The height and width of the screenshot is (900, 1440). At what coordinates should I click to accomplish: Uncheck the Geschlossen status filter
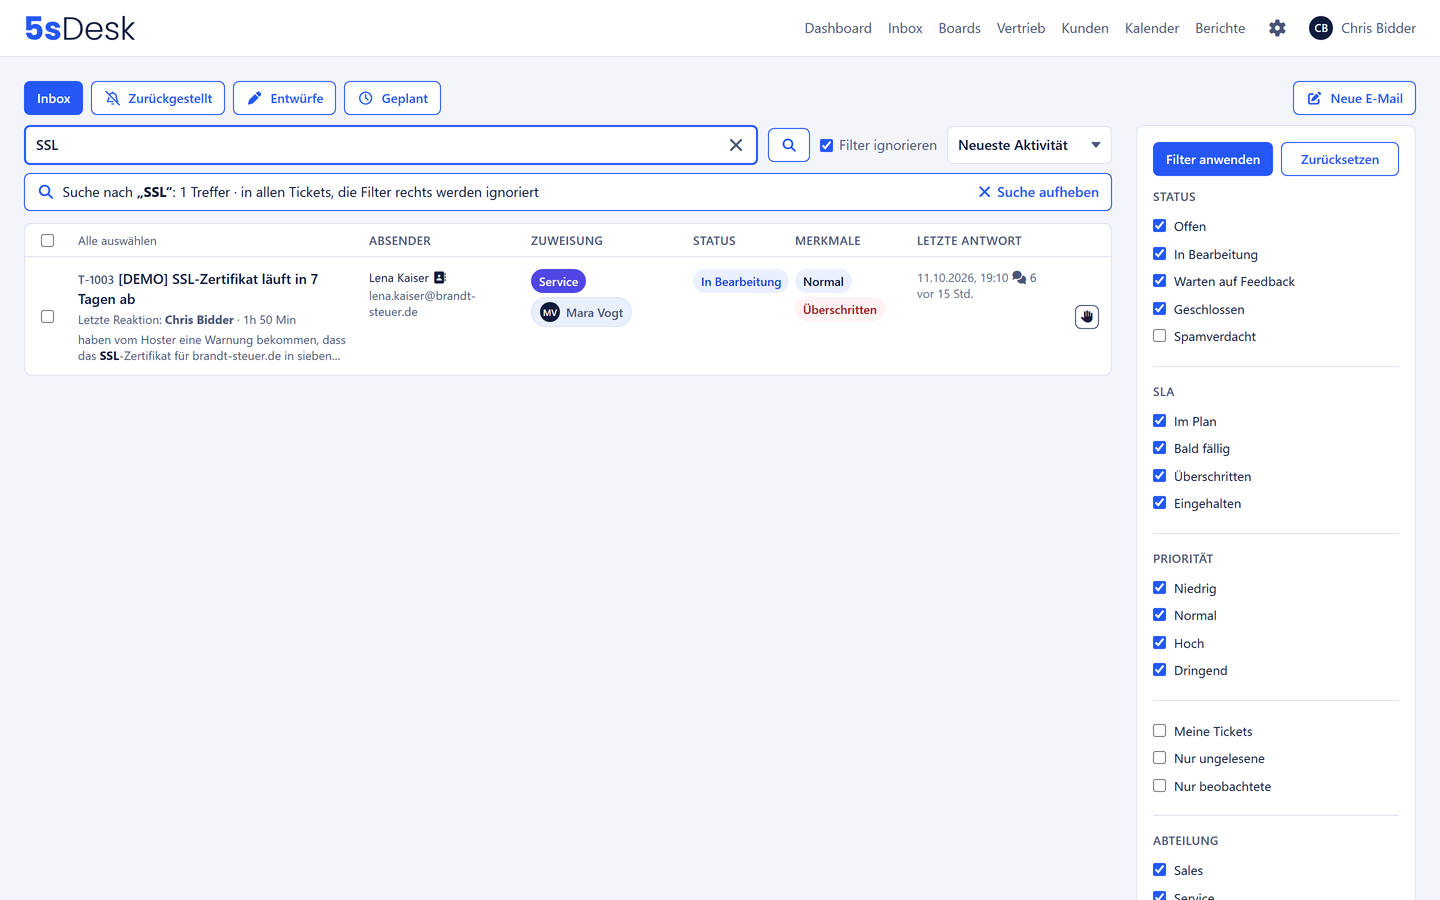point(1160,309)
